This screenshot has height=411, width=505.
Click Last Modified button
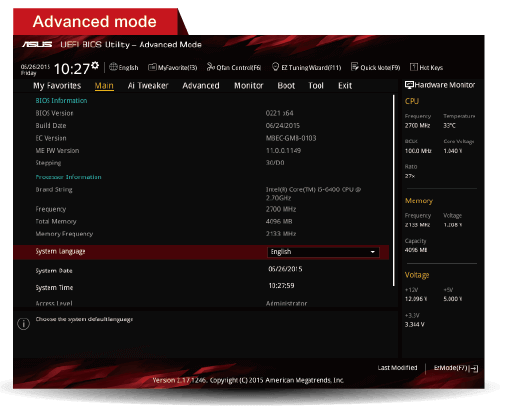[397, 368]
